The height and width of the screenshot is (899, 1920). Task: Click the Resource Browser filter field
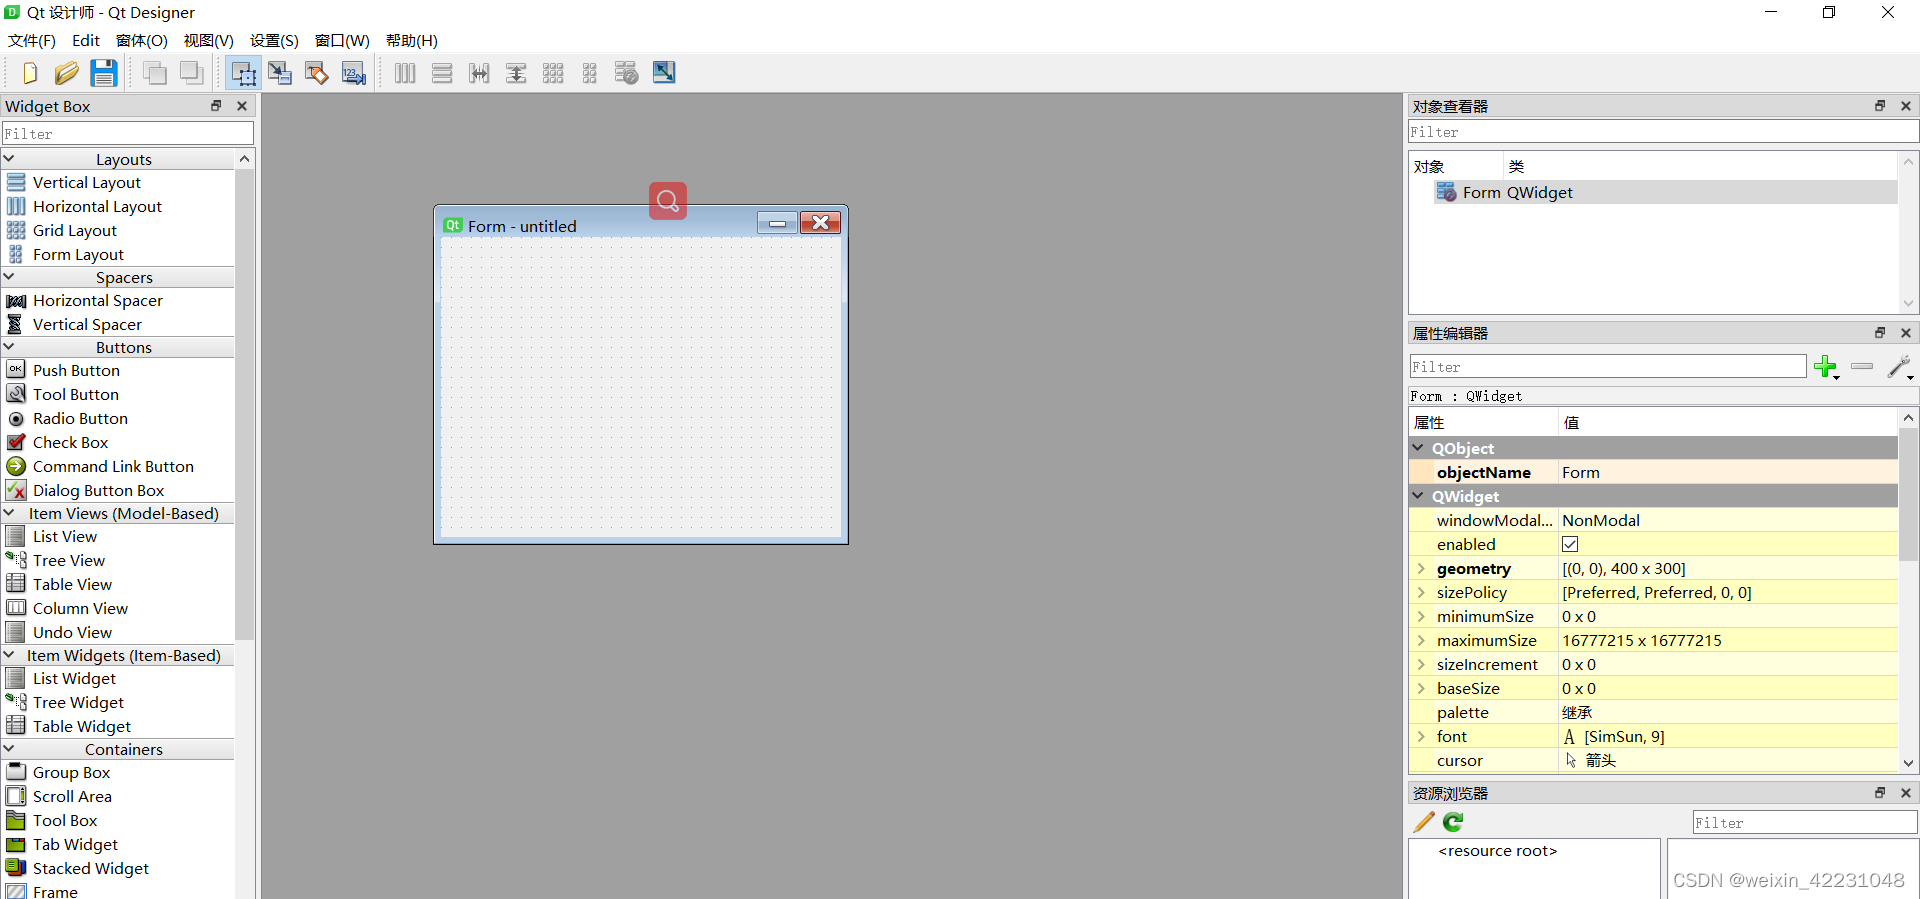point(1805,822)
